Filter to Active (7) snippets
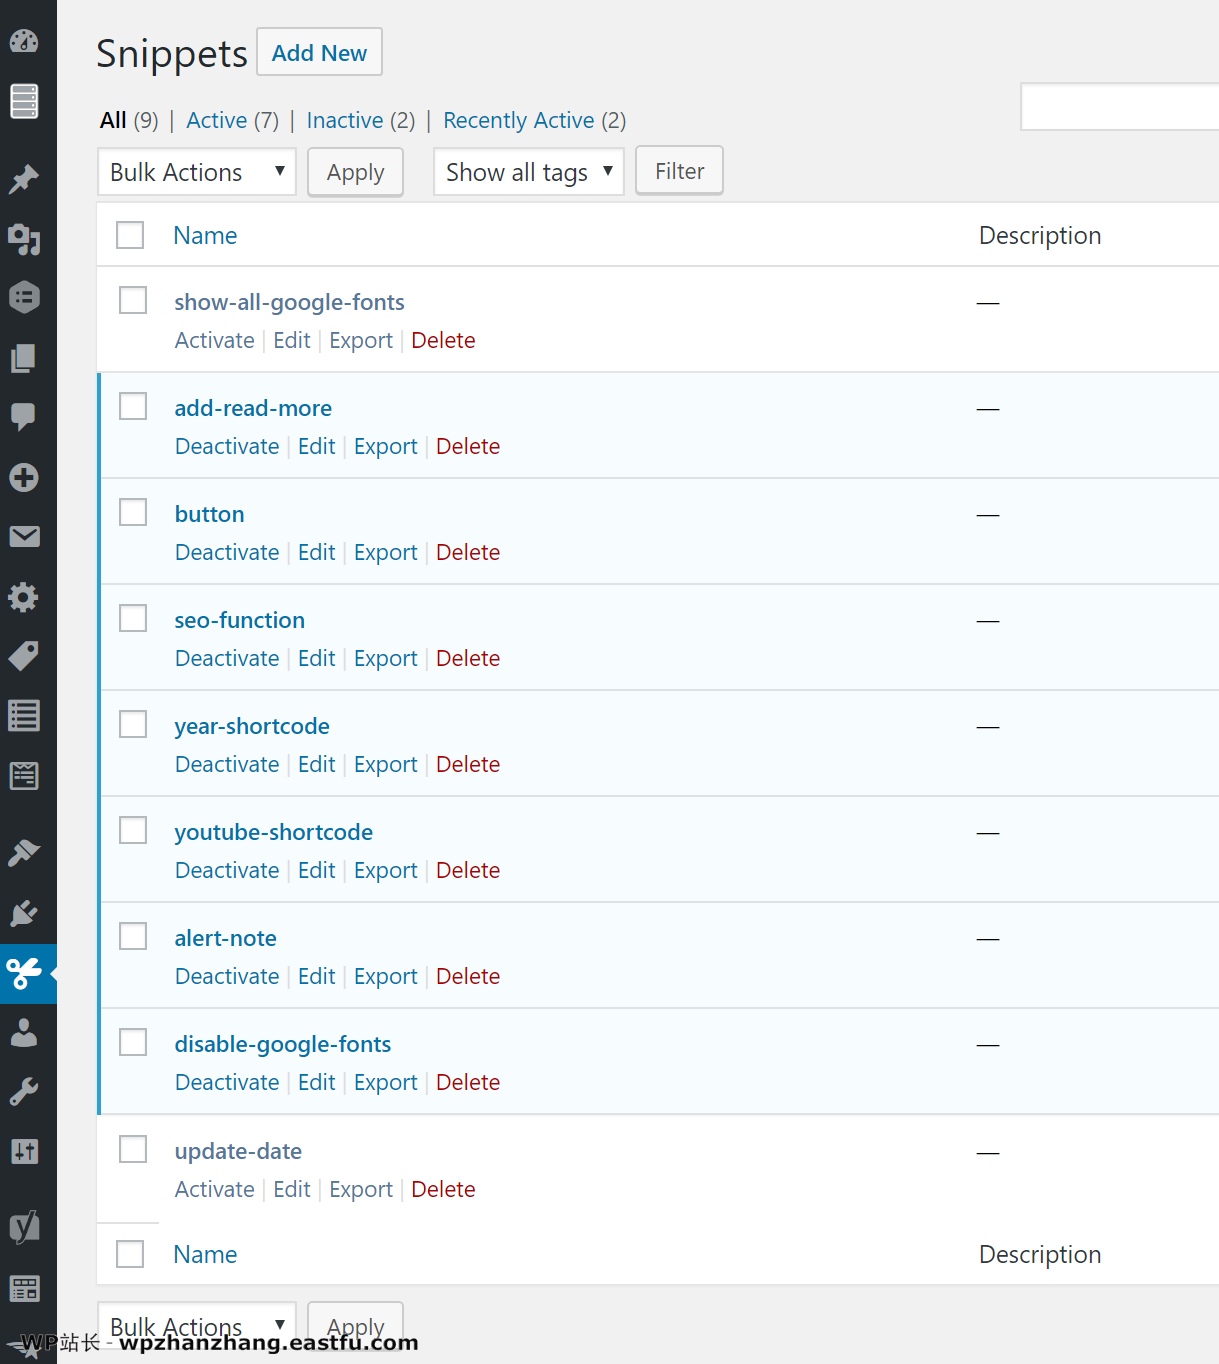This screenshot has width=1219, height=1364. [x=232, y=120]
